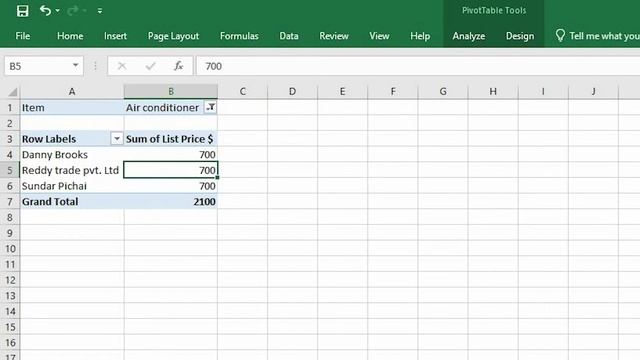Select the Reddy trade pvt. Ltd cell

(72, 170)
